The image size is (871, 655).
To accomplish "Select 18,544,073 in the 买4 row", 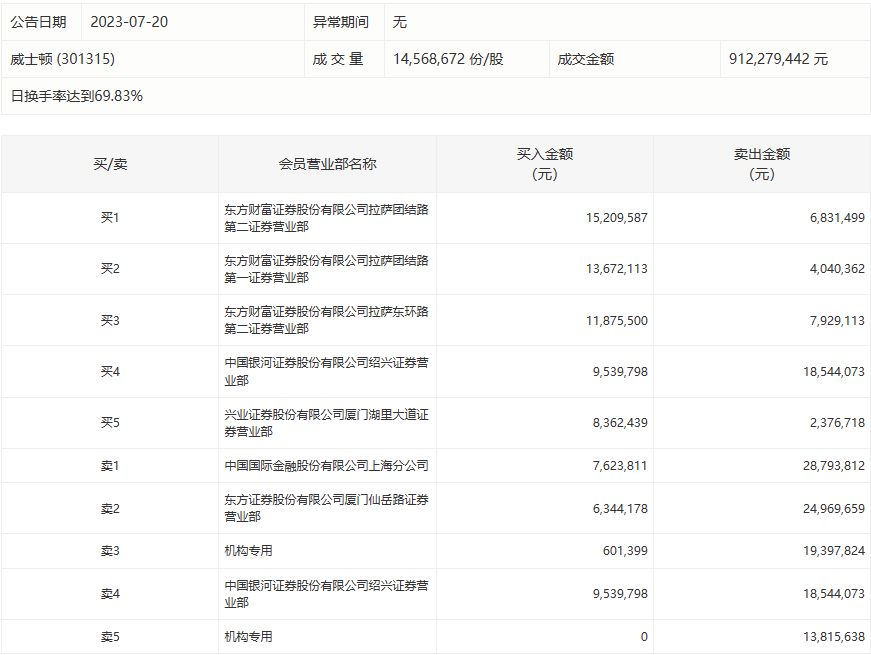I will click(x=834, y=372).
